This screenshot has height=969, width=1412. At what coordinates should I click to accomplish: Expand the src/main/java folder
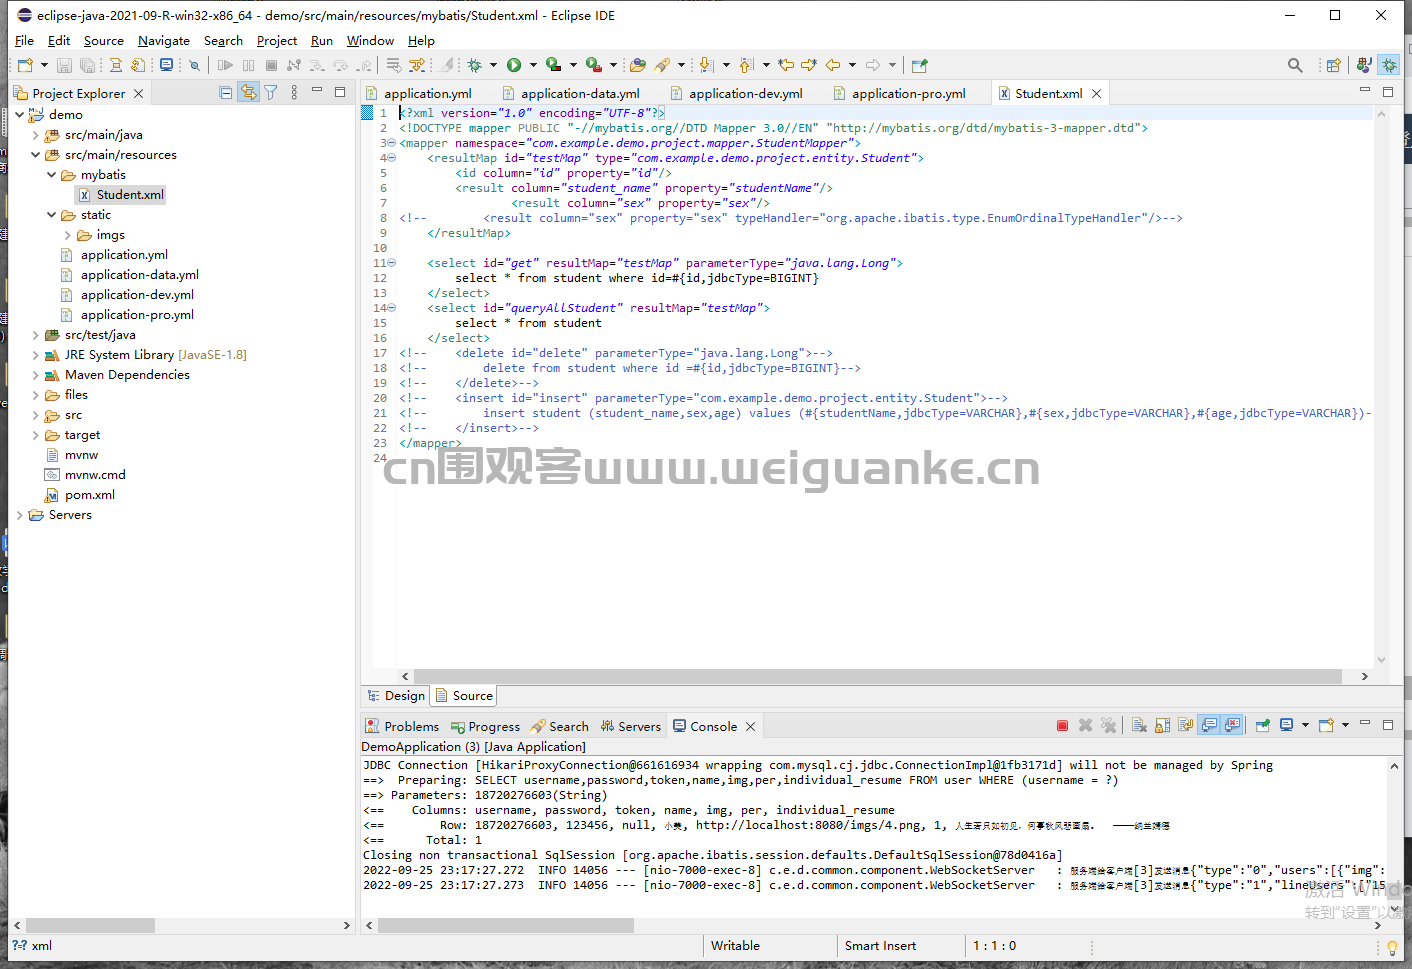click(x=36, y=134)
